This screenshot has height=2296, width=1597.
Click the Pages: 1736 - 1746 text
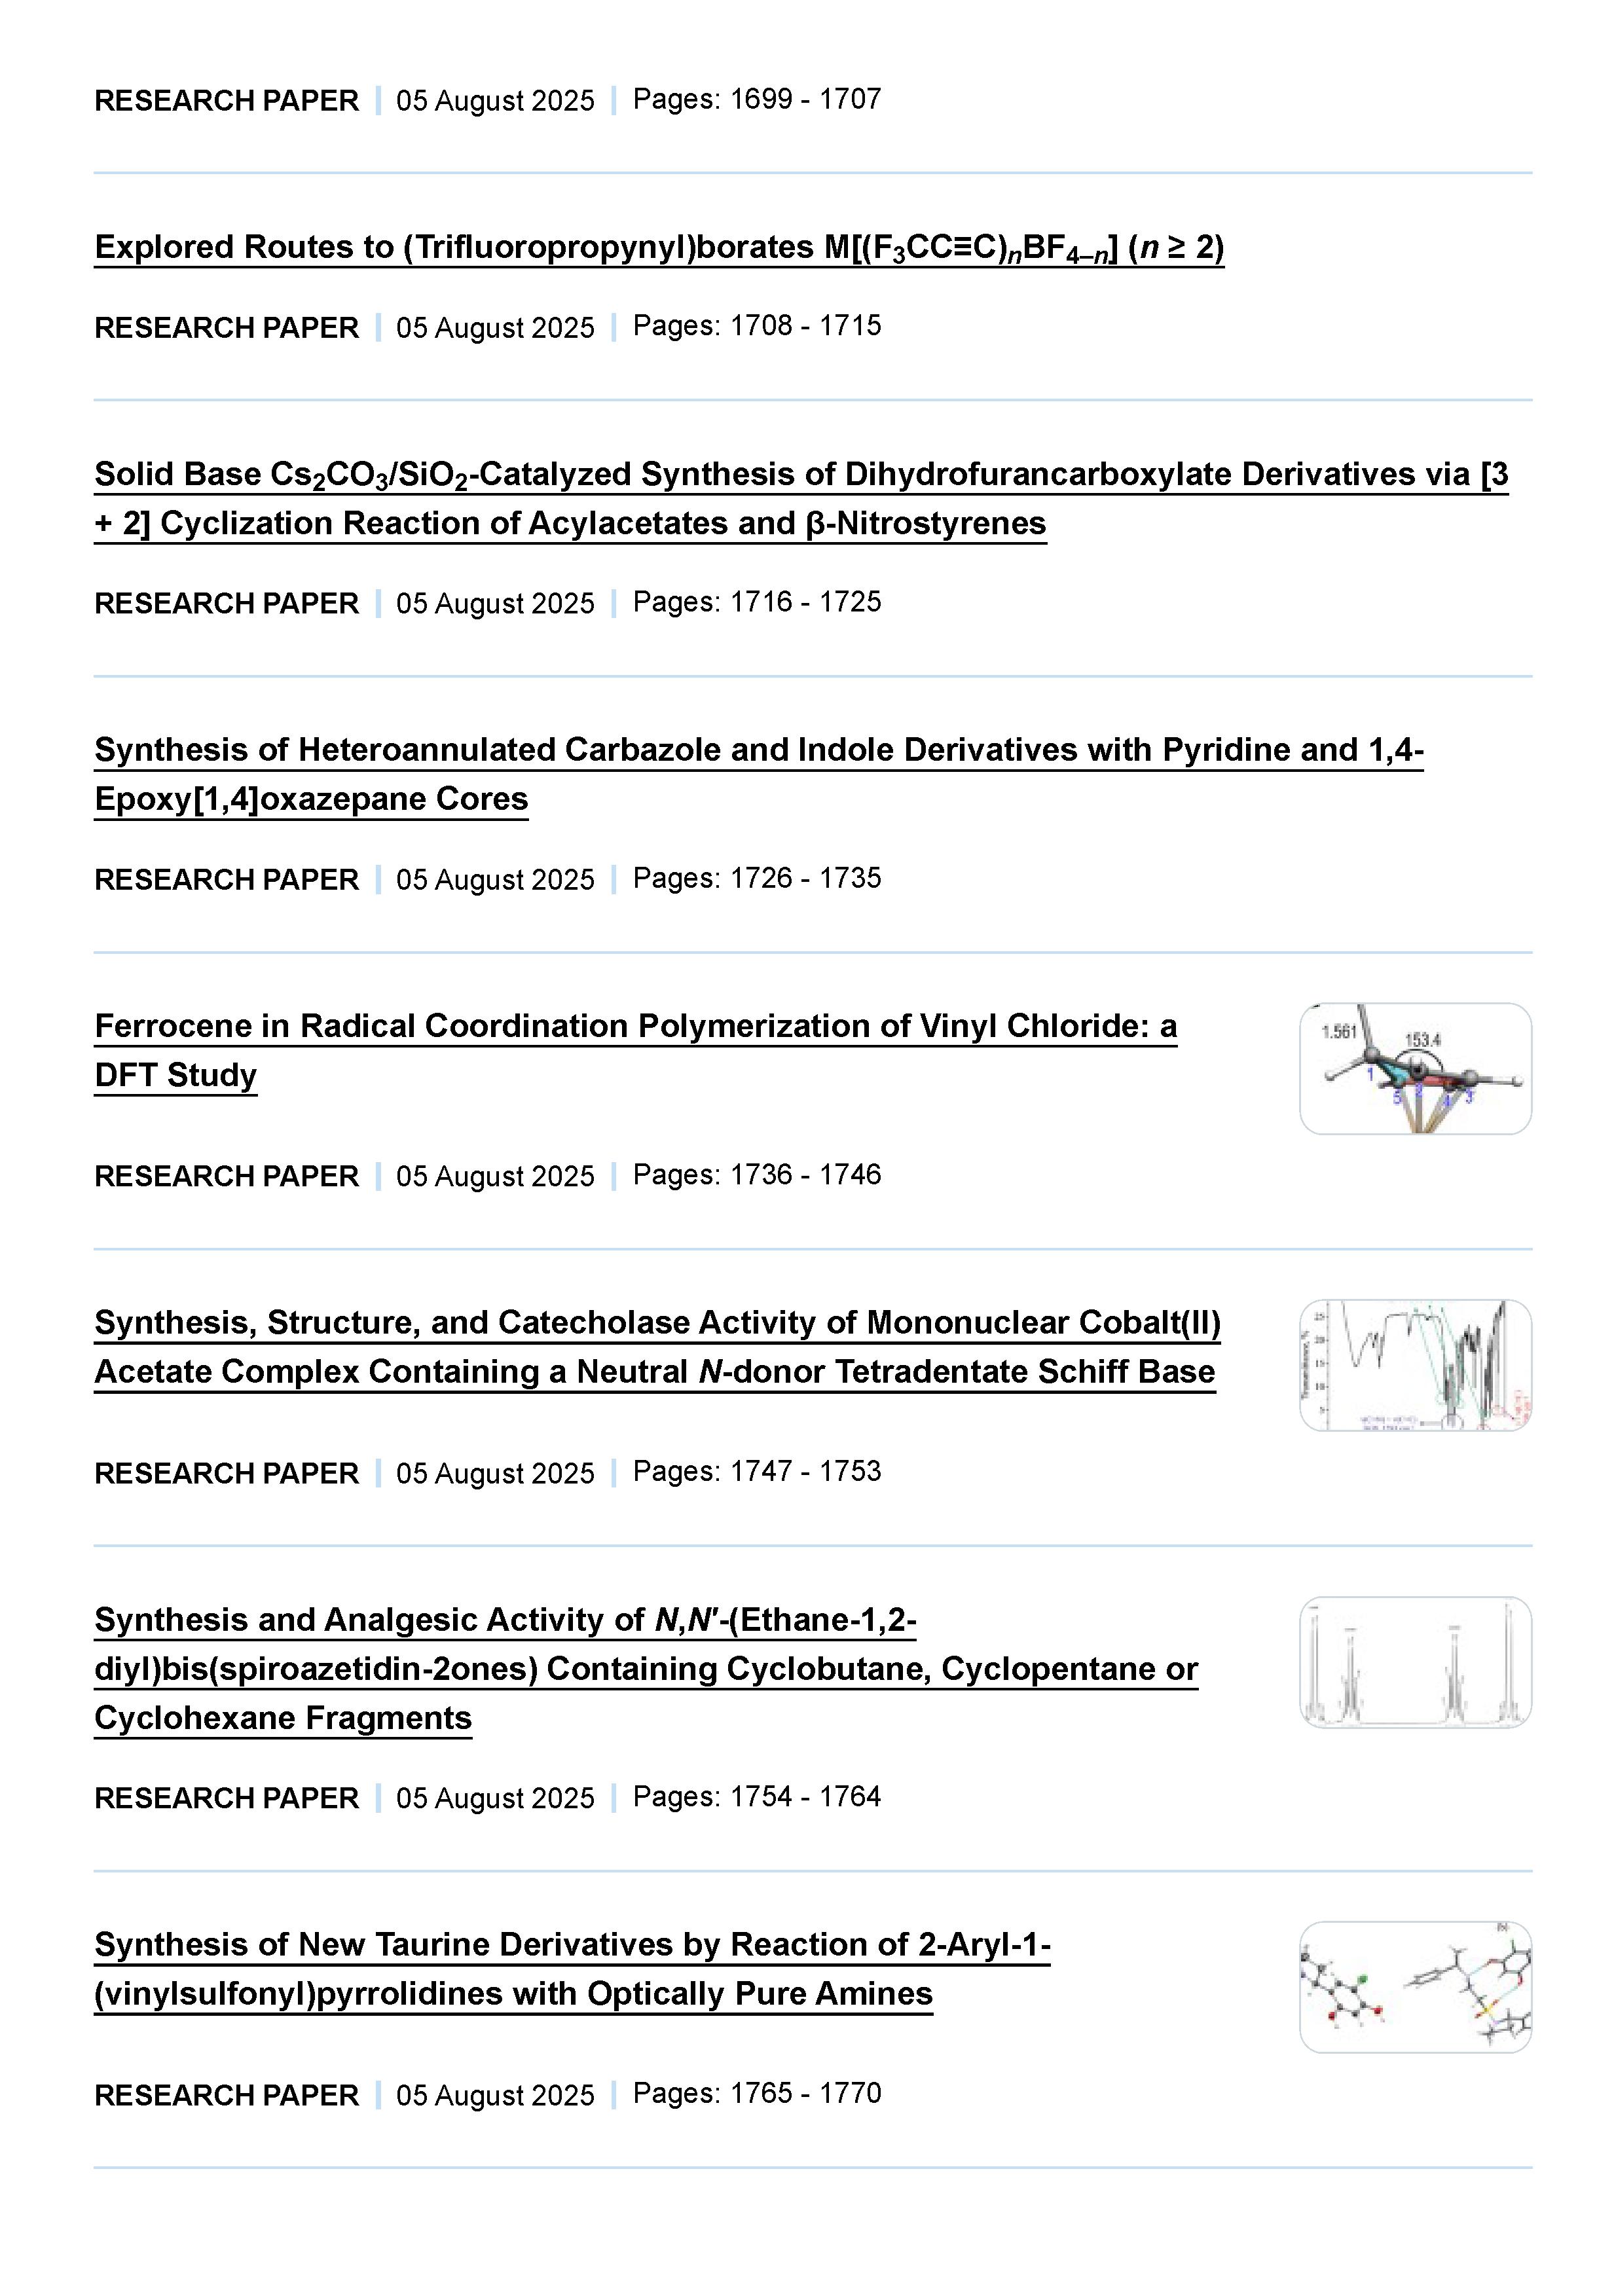point(756,1175)
